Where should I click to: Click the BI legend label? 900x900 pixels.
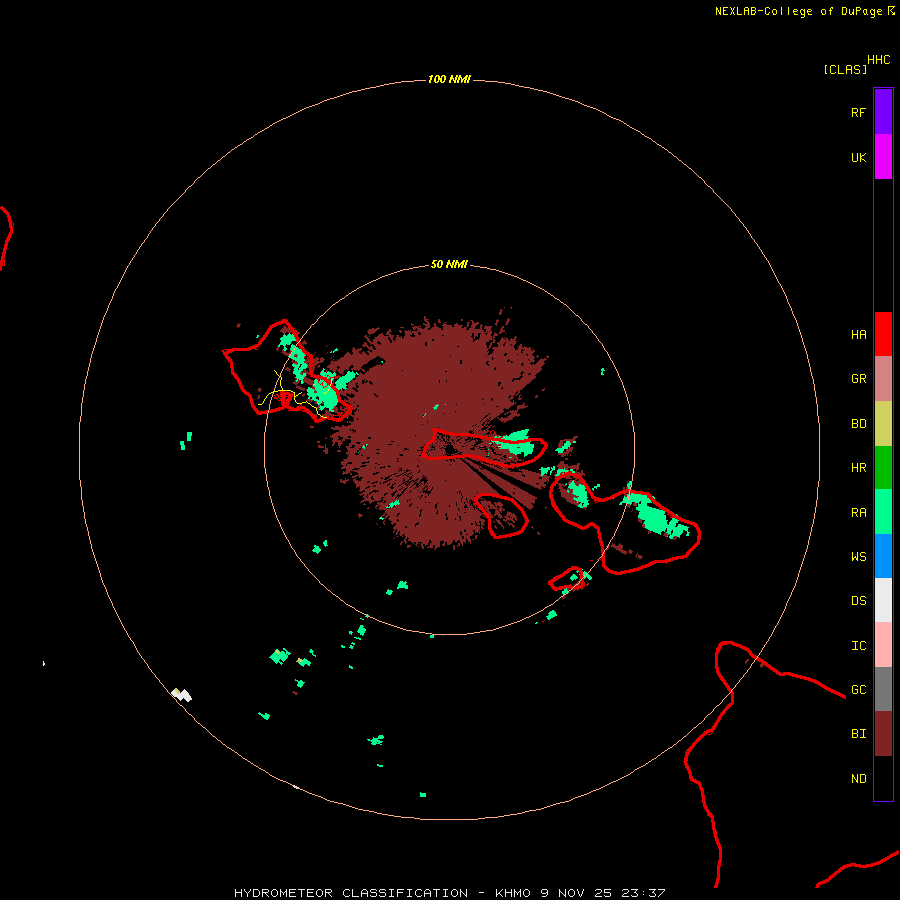point(859,734)
